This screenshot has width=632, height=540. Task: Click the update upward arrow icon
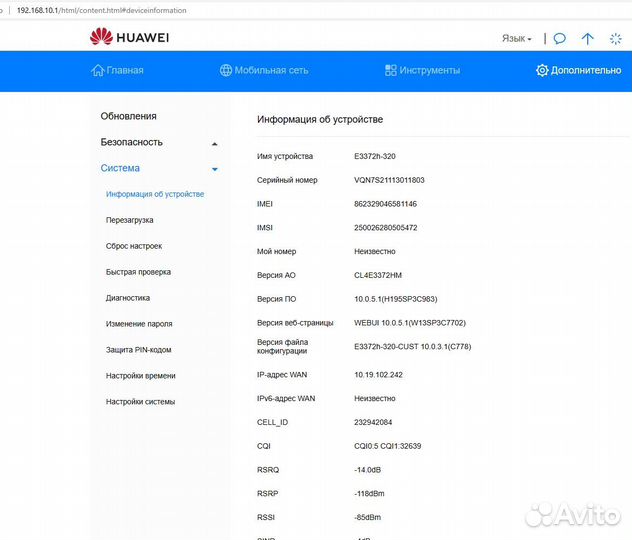(588, 39)
